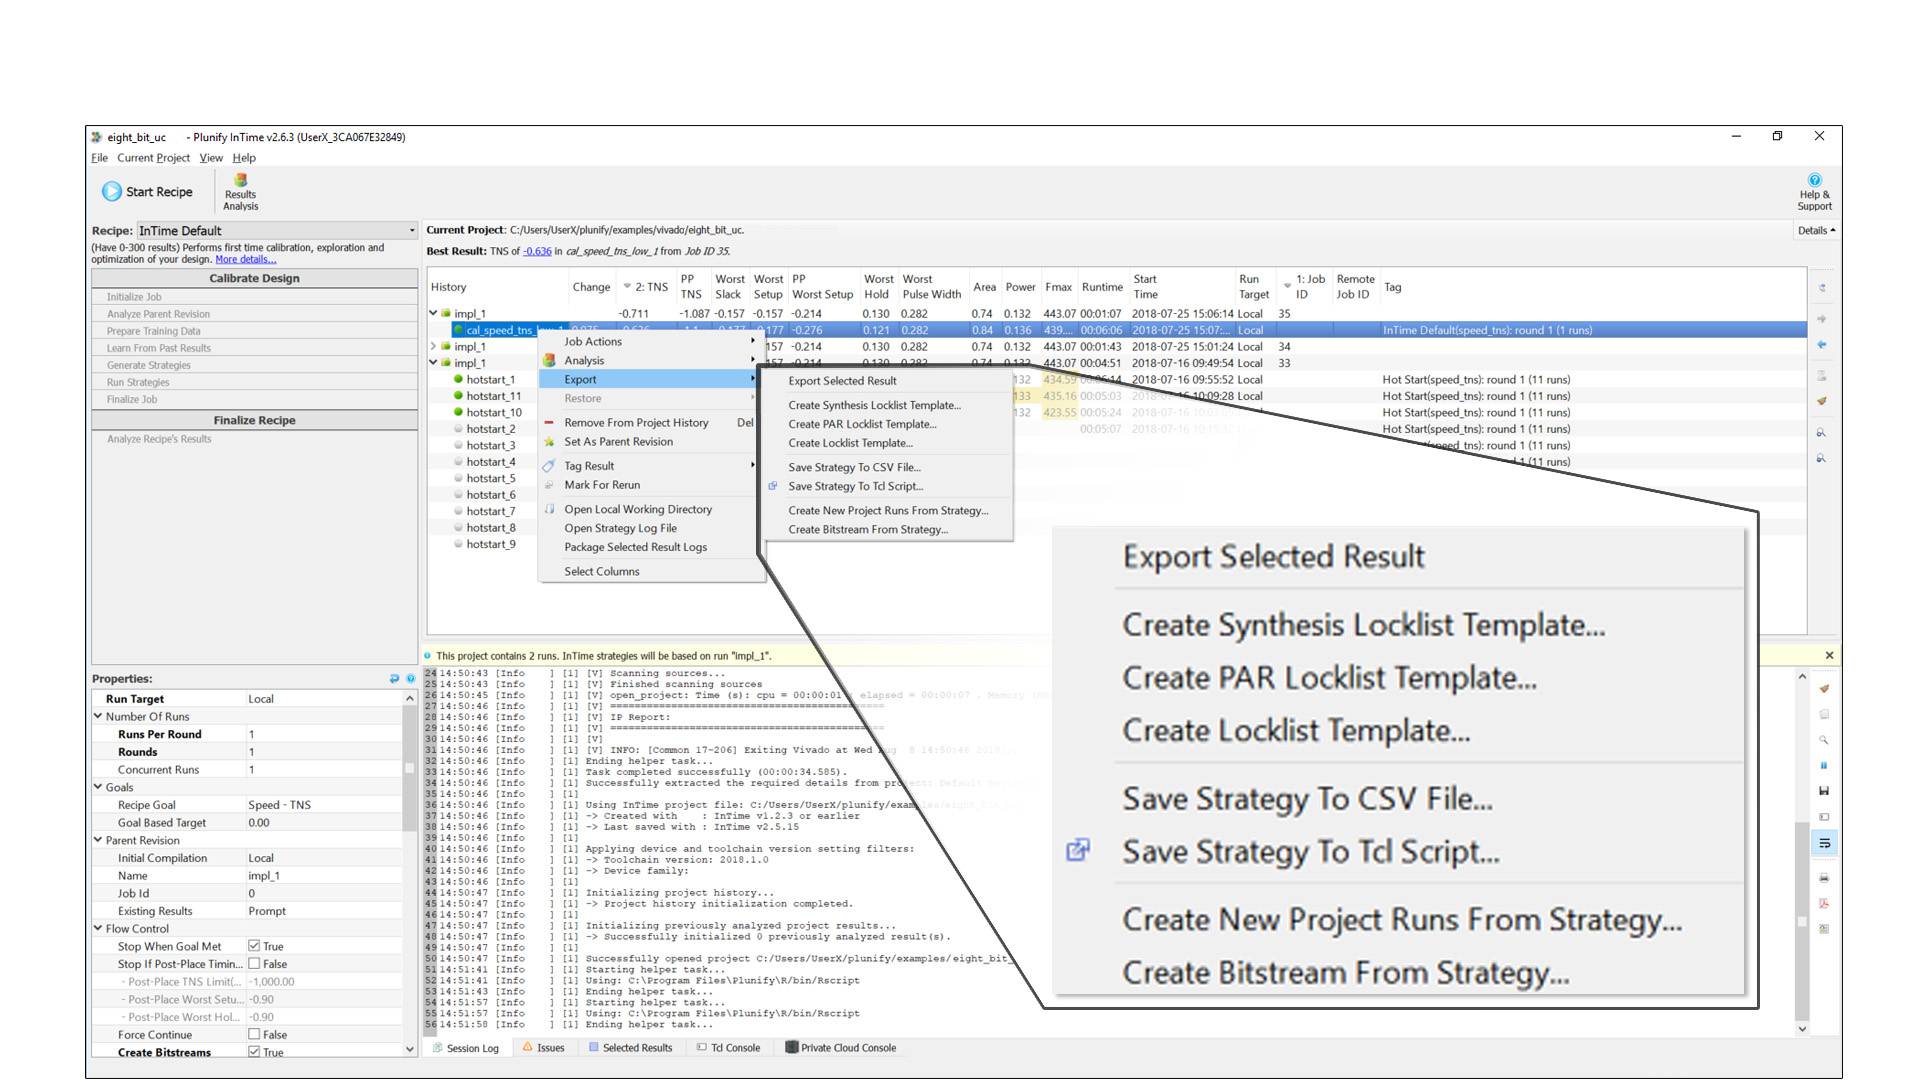
Task: Click the grey forward arrow icon beside history
Action: point(1822,319)
